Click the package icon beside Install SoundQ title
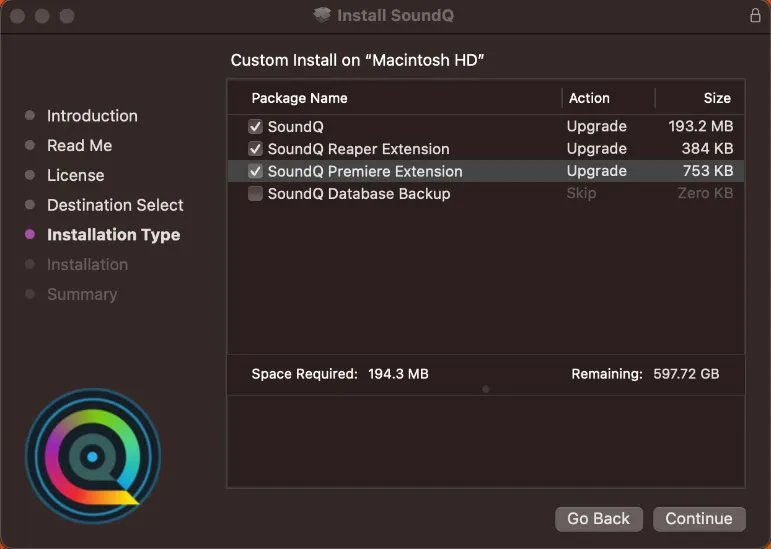771x549 pixels. (x=322, y=15)
